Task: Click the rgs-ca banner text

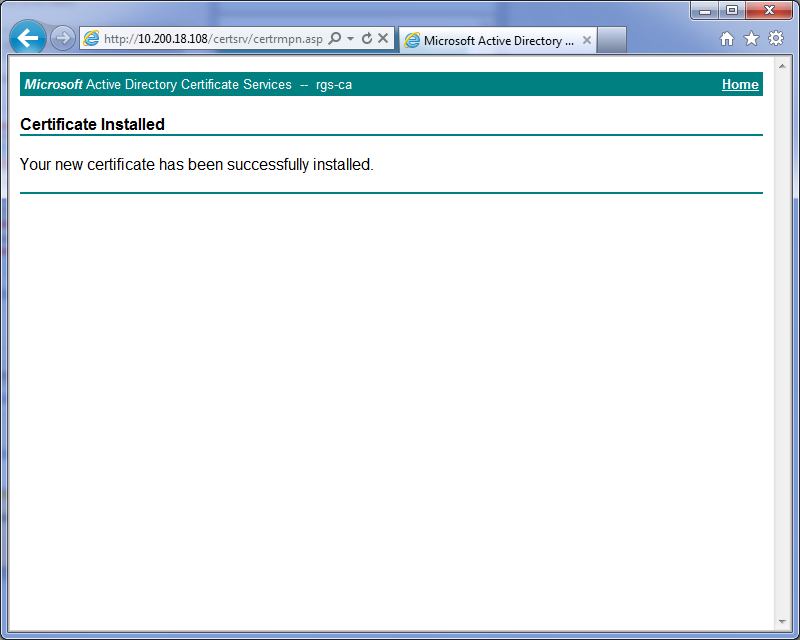Action: (334, 84)
